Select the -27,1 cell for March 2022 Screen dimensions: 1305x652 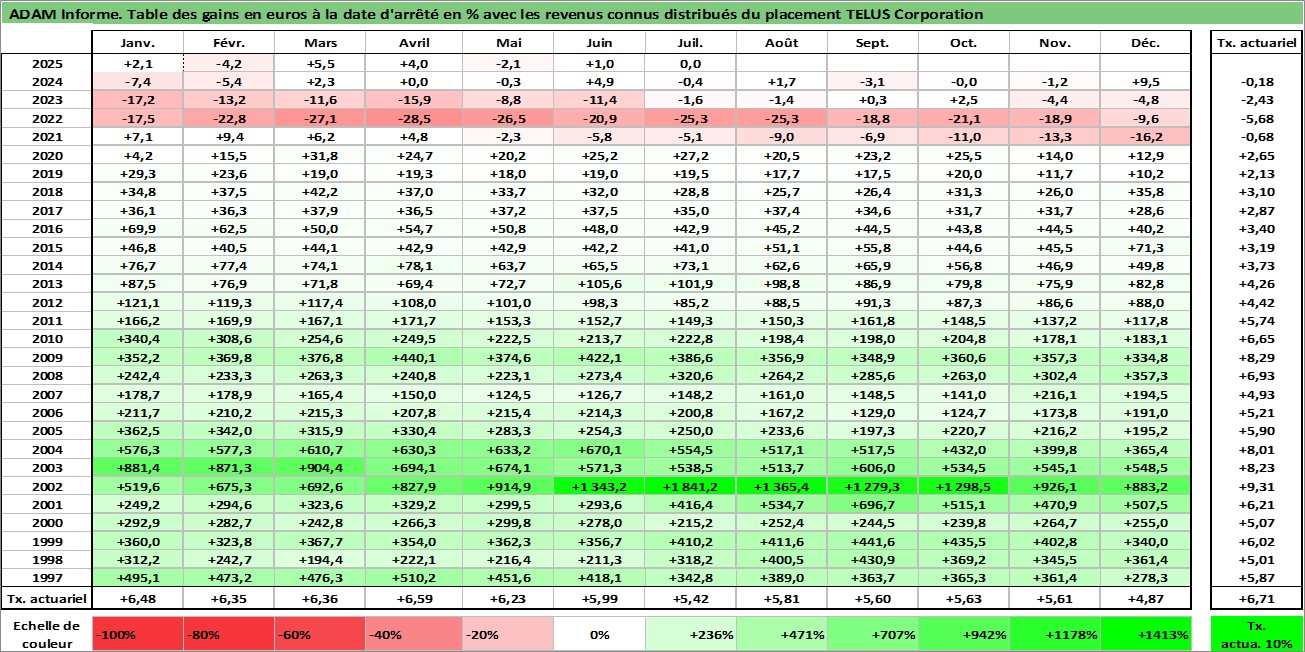pyautogui.click(x=320, y=118)
